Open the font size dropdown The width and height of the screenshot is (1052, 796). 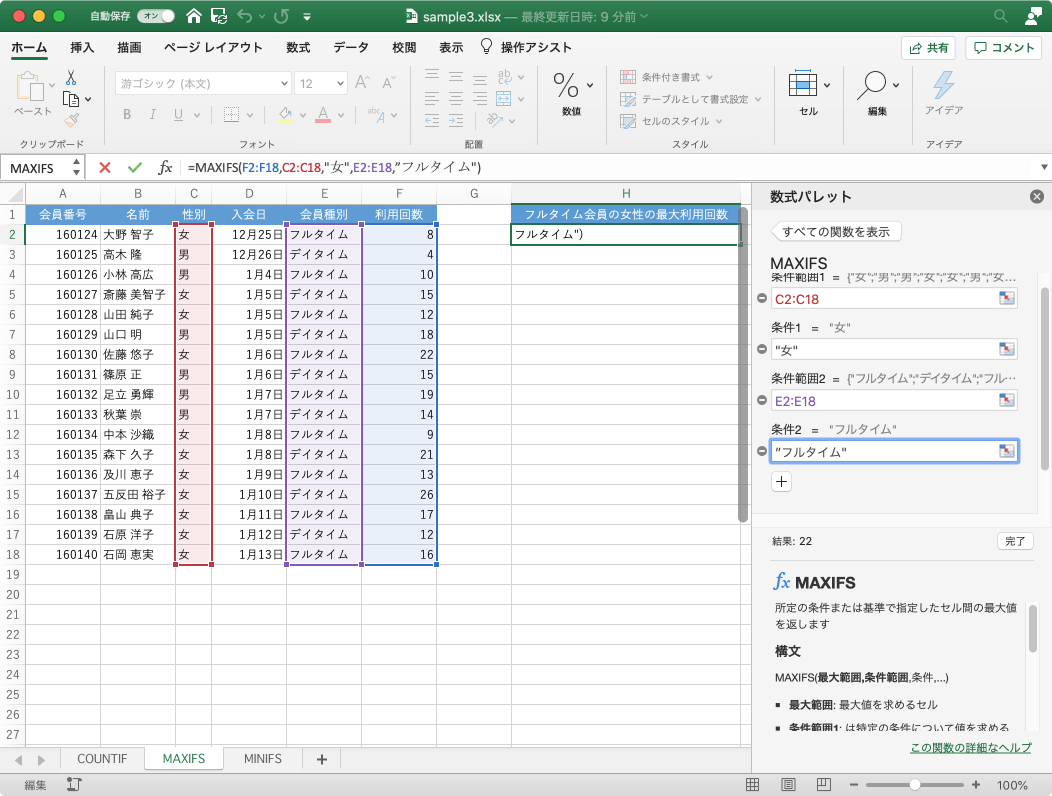tap(340, 83)
